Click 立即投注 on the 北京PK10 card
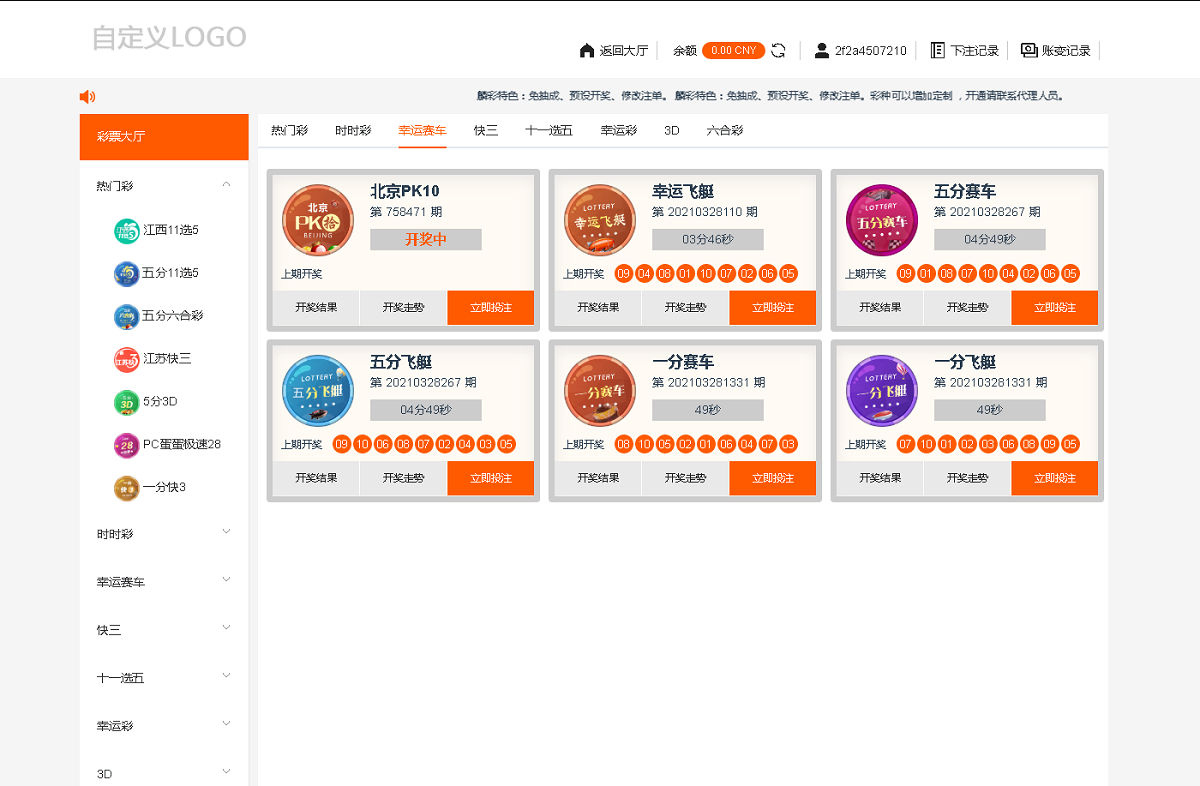Image resolution: width=1200 pixels, height=786 pixels. (490, 307)
